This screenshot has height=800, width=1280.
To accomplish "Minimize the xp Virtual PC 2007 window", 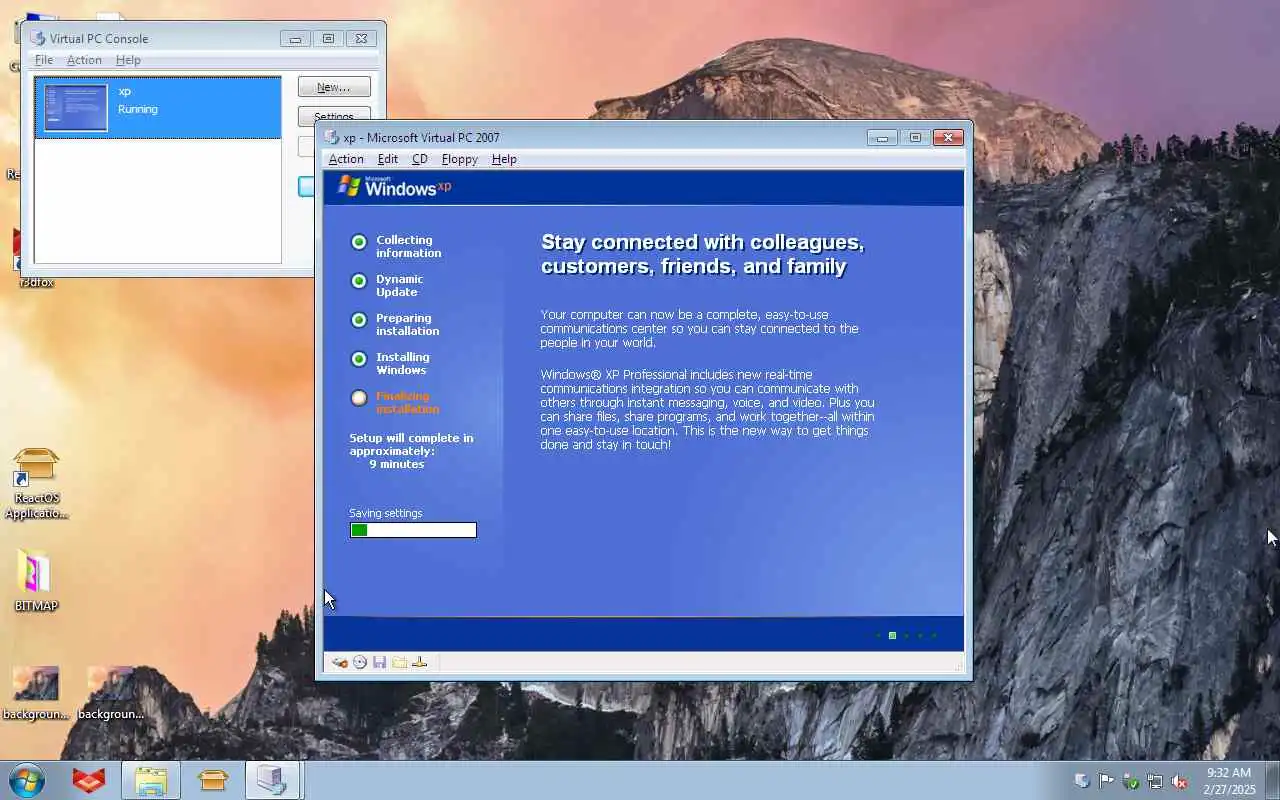I will pyautogui.click(x=882, y=138).
